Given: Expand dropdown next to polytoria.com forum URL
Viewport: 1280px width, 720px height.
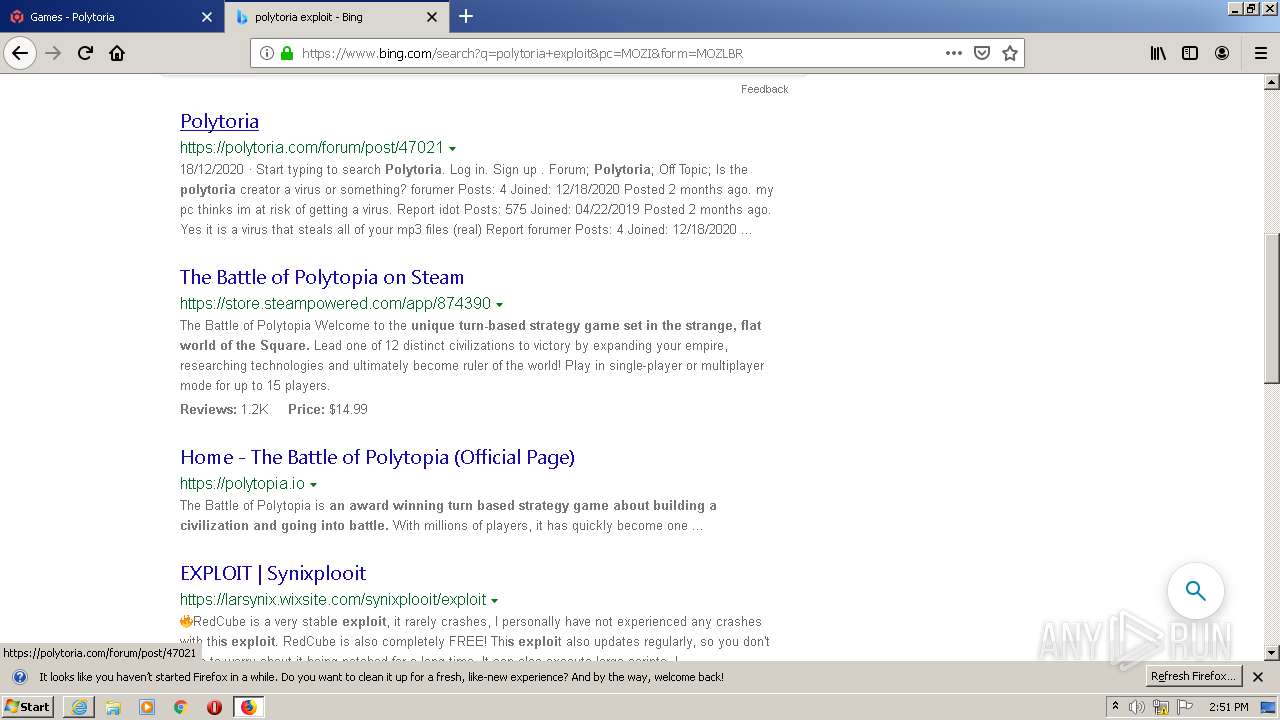Looking at the screenshot, I should pos(452,149).
